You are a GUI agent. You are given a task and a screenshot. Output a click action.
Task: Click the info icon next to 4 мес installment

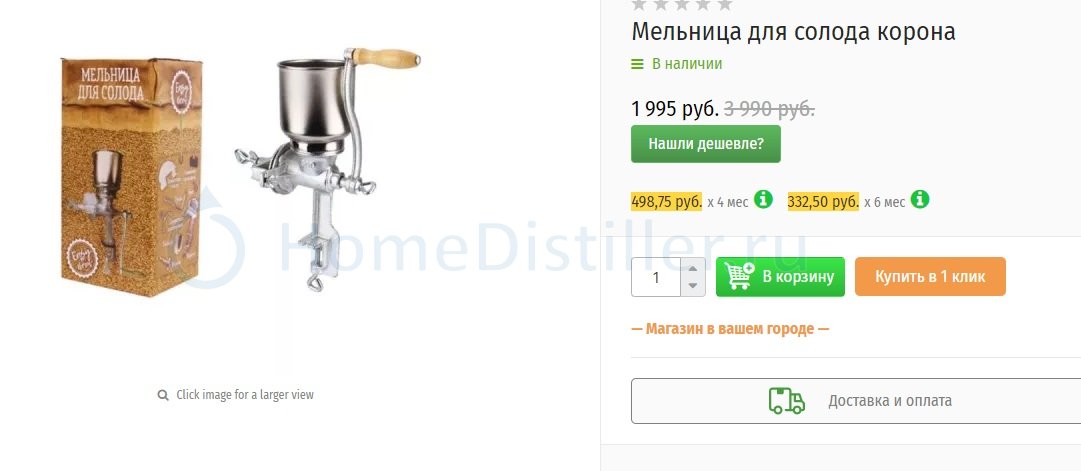(763, 200)
